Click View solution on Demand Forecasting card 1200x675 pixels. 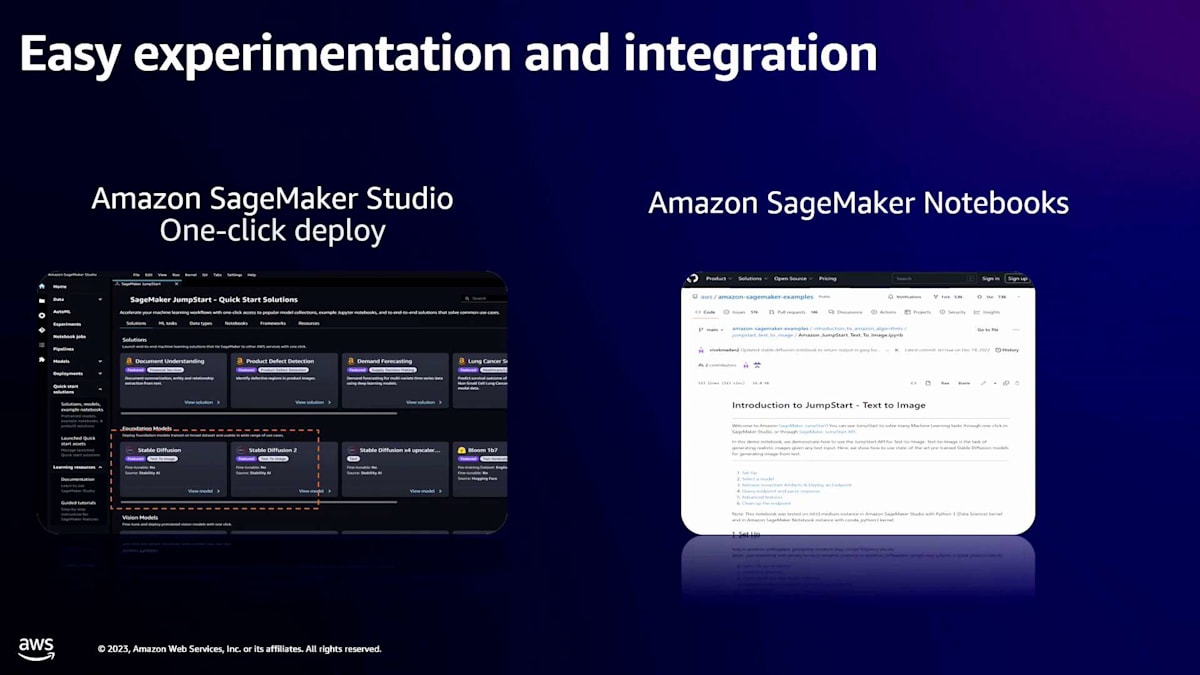424,402
